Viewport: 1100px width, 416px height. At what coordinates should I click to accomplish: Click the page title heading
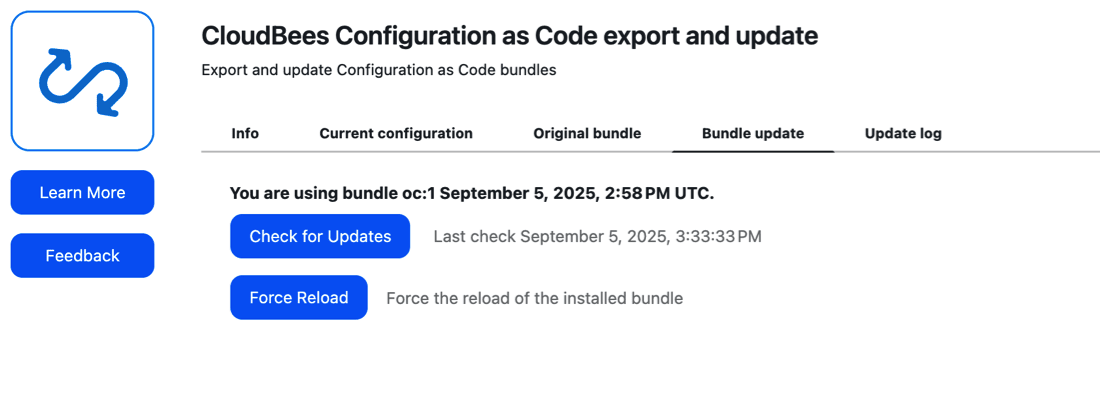pos(509,36)
